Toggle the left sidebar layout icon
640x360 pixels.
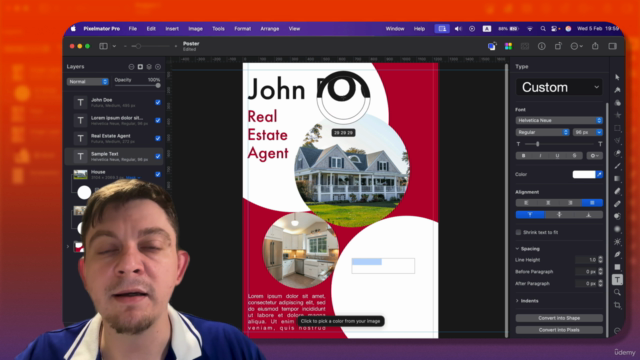103,46
